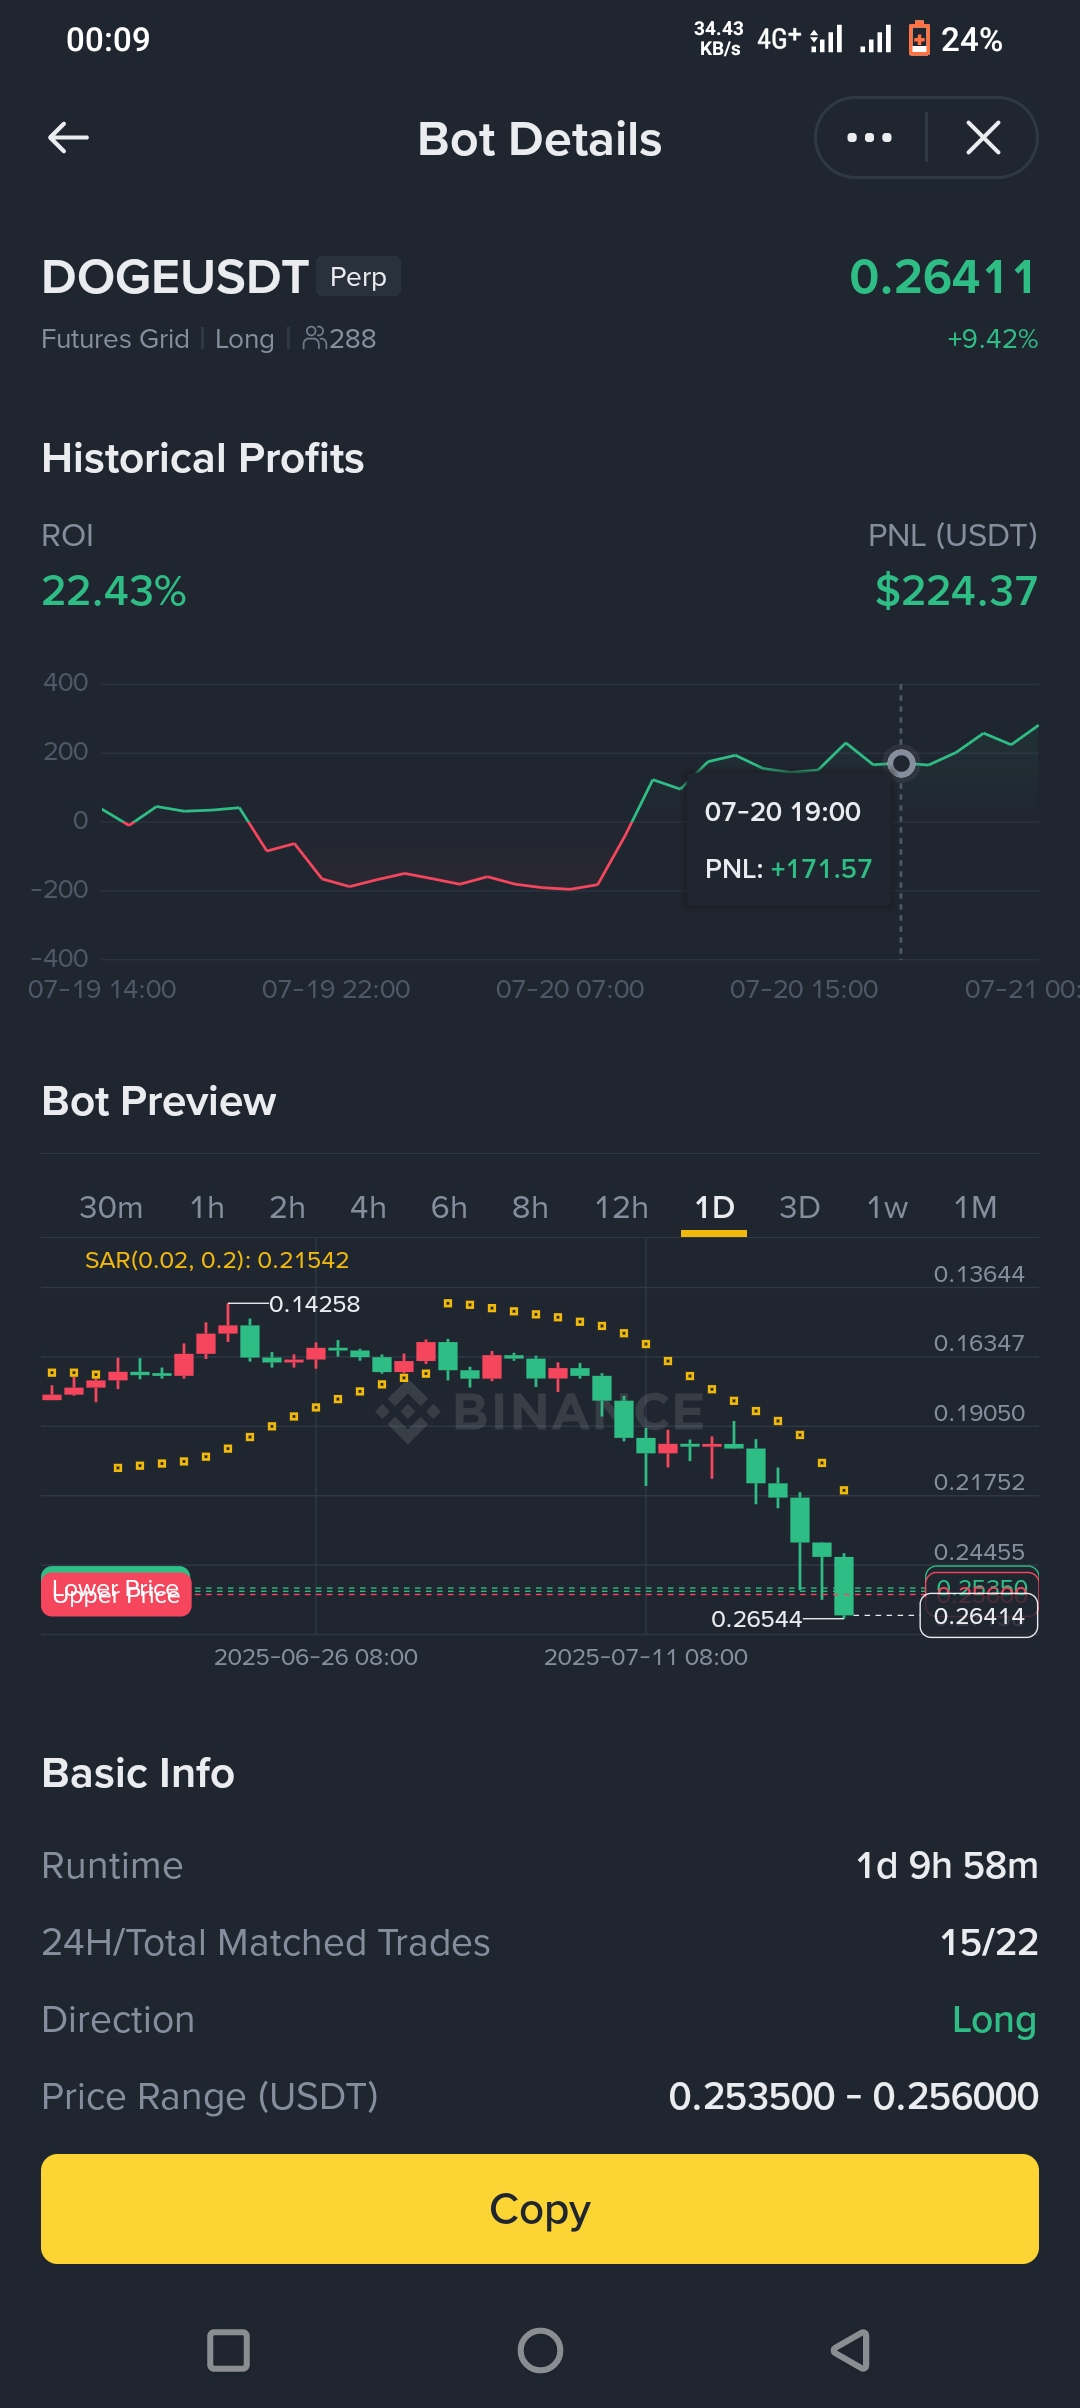Tap the Bot Preview heading
The height and width of the screenshot is (2408, 1080).
coord(159,1101)
